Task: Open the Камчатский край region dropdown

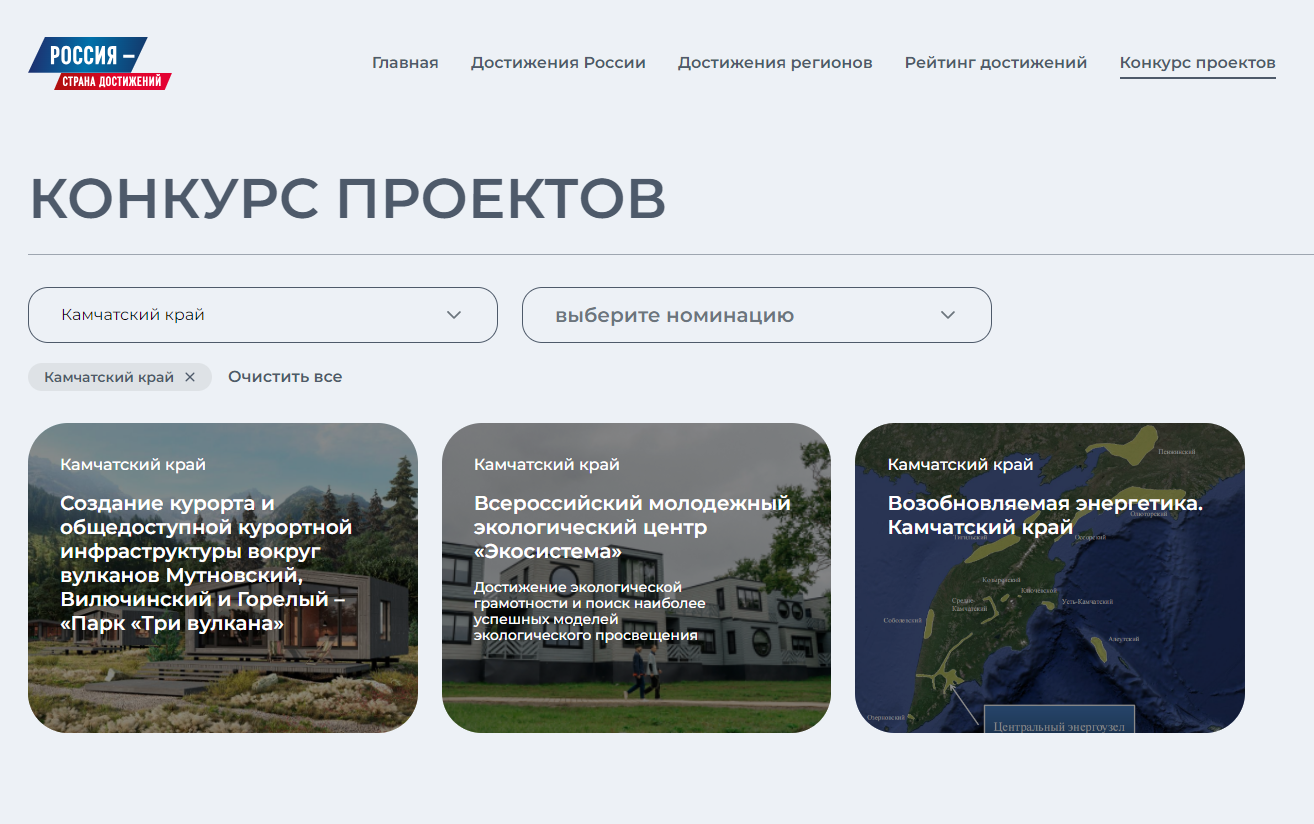Action: tap(263, 315)
